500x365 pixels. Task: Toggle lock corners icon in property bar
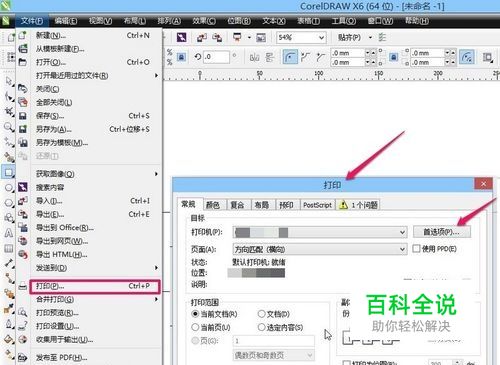point(393,57)
